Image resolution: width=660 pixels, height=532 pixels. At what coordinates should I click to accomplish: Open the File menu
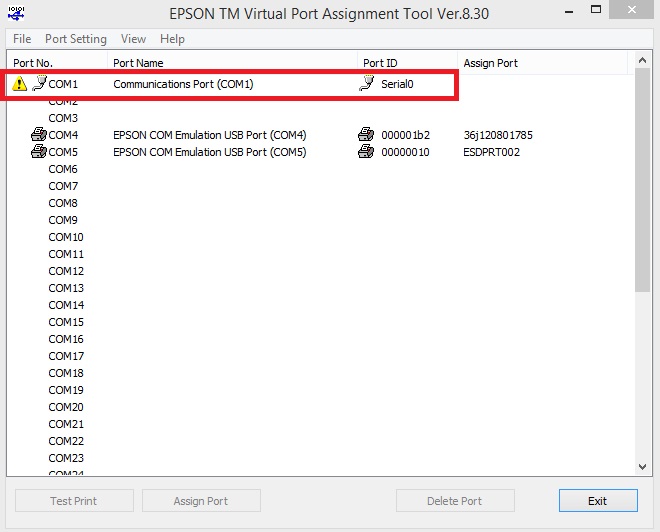click(x=22, y=39)
